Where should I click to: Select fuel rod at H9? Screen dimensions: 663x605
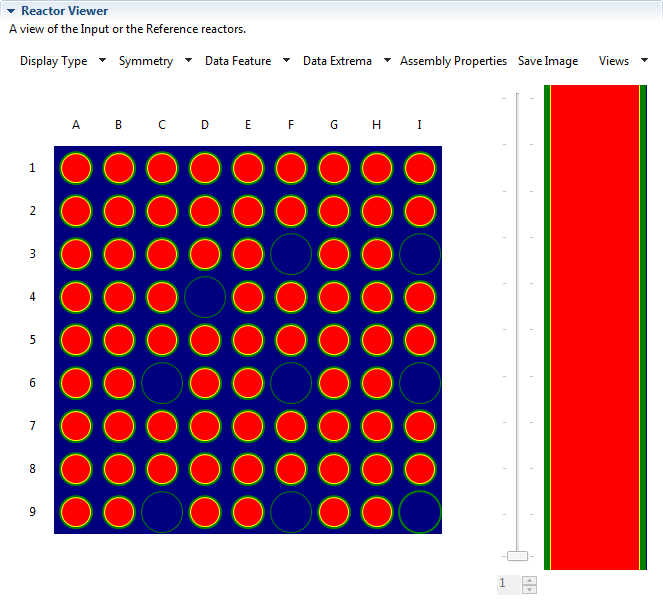tap(377, 512)
